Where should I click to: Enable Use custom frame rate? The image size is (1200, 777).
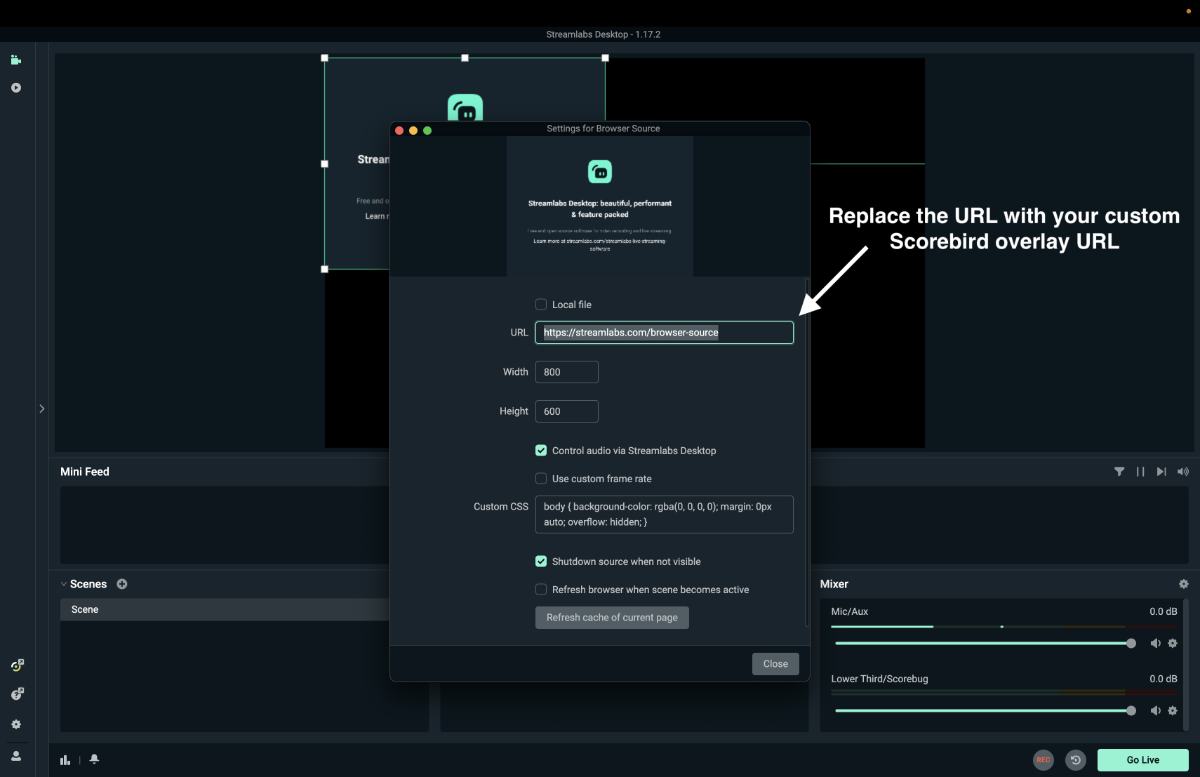click(541, 478)
